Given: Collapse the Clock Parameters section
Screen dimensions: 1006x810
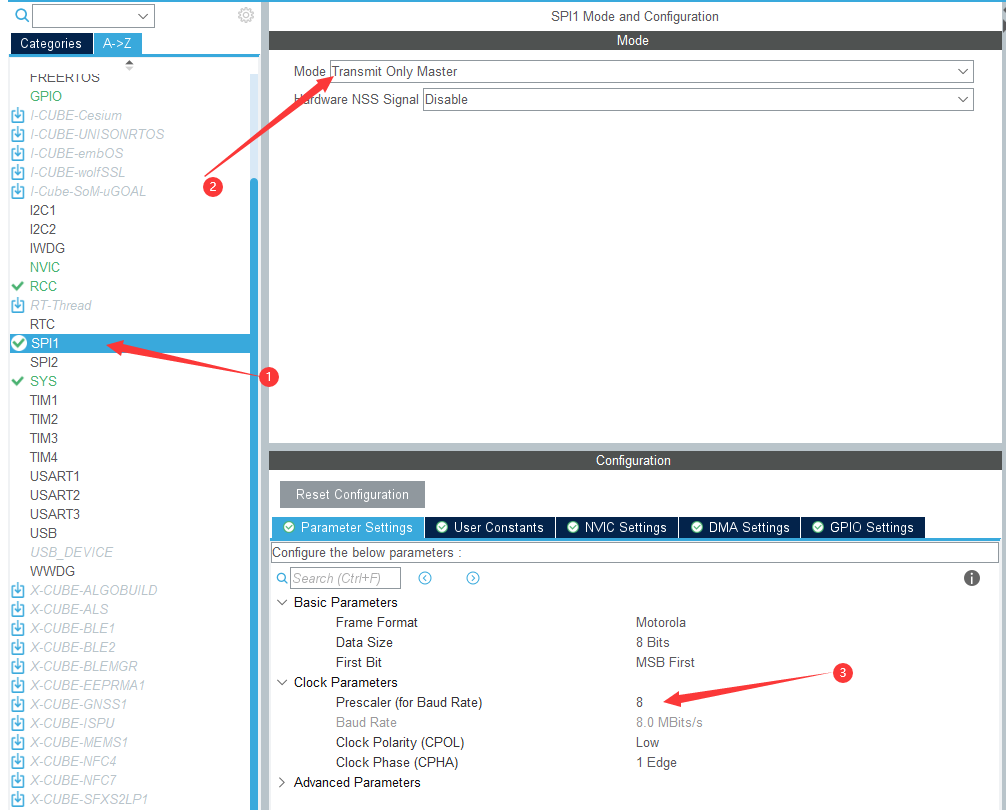Looking at the screenshot, I should (x=282, y=682).
